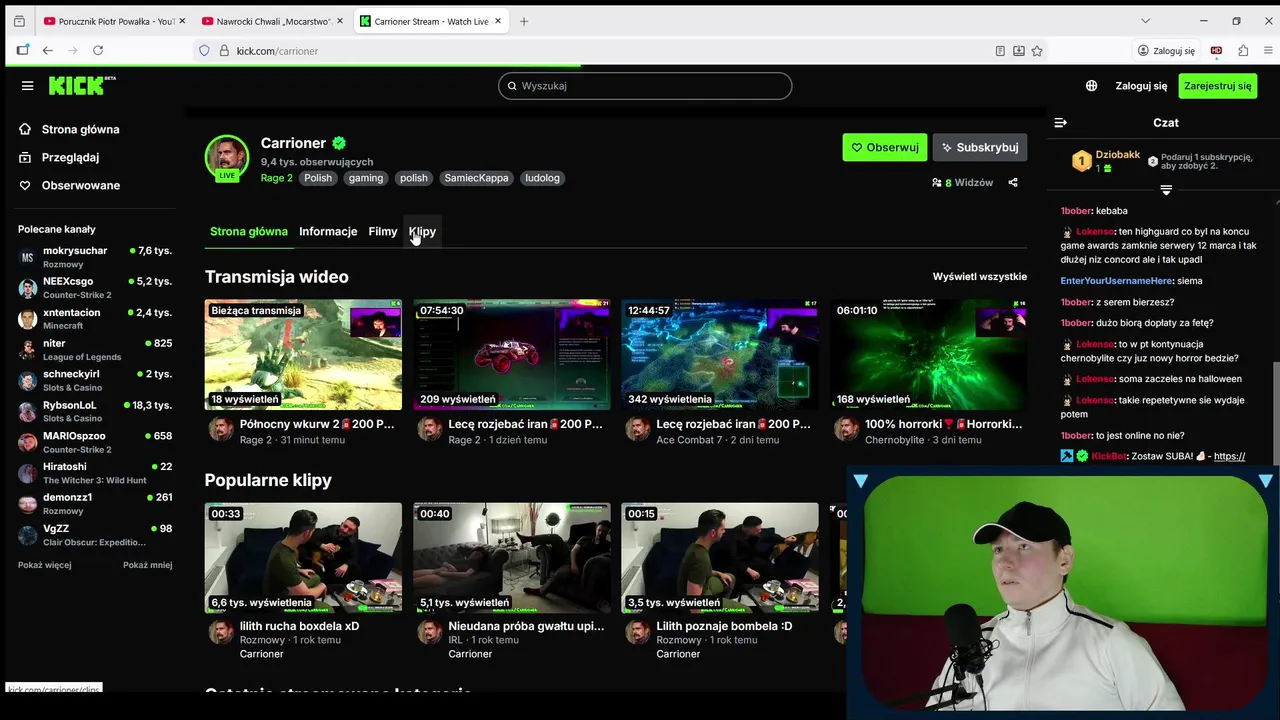Open Strona główna home icon in sidebar

[25, 129]
